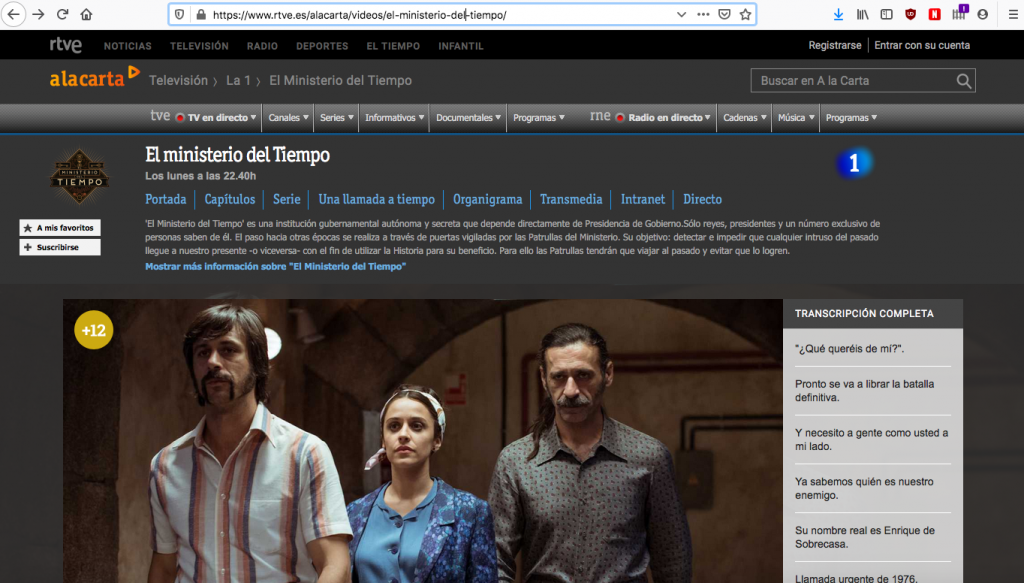Show the address bar history dropdown

point(681,14)
